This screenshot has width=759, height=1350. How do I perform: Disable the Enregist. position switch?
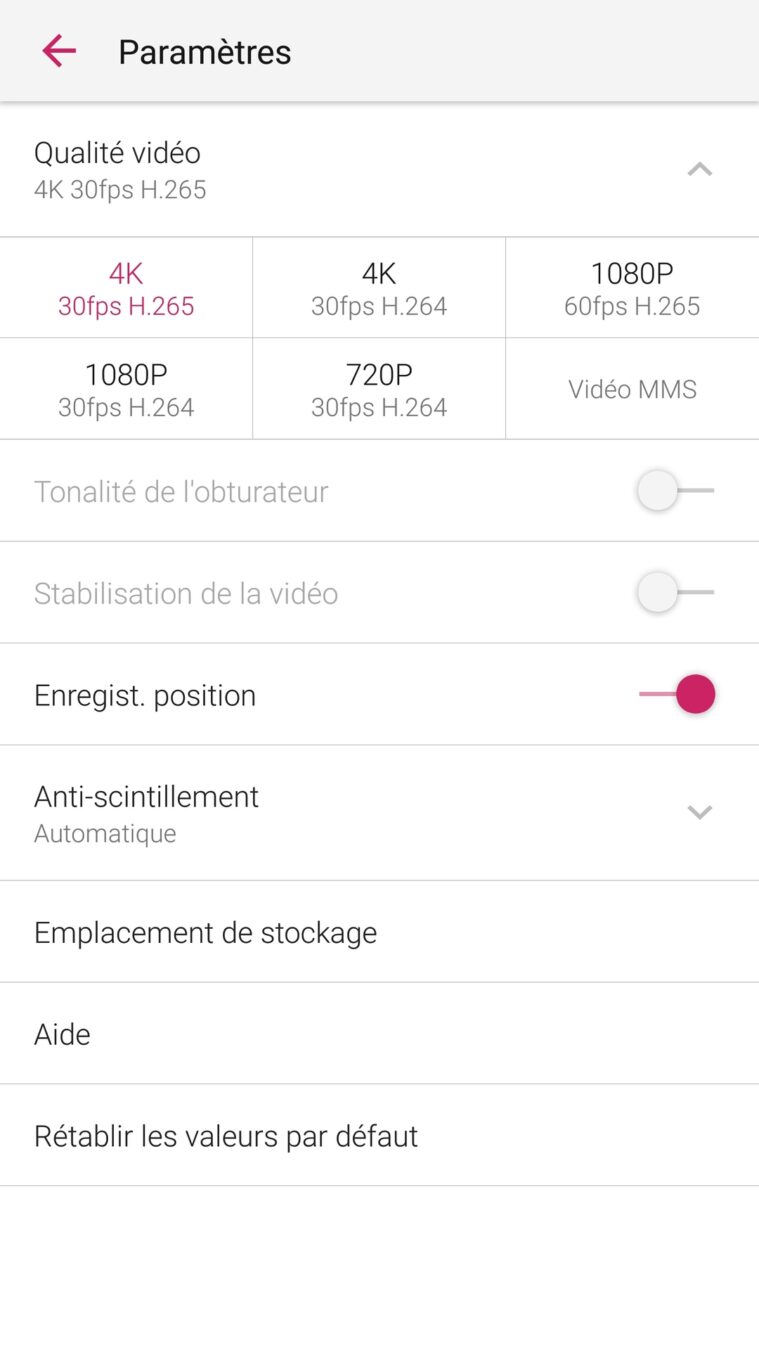coord(678,694)
